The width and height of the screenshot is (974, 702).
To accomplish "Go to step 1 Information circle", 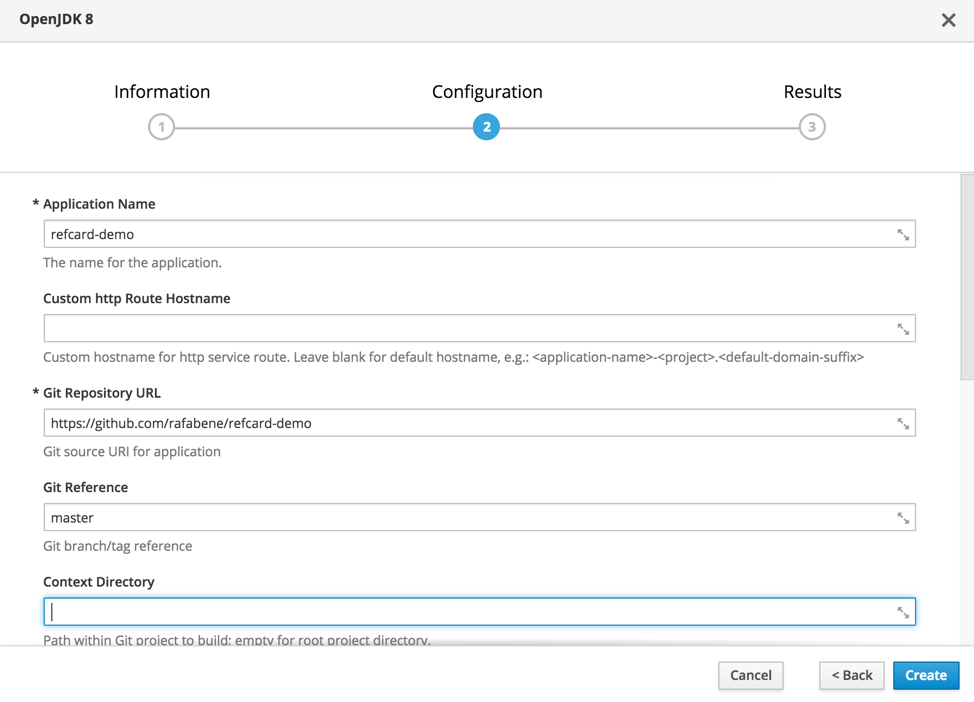I will [x=161, y=127].
